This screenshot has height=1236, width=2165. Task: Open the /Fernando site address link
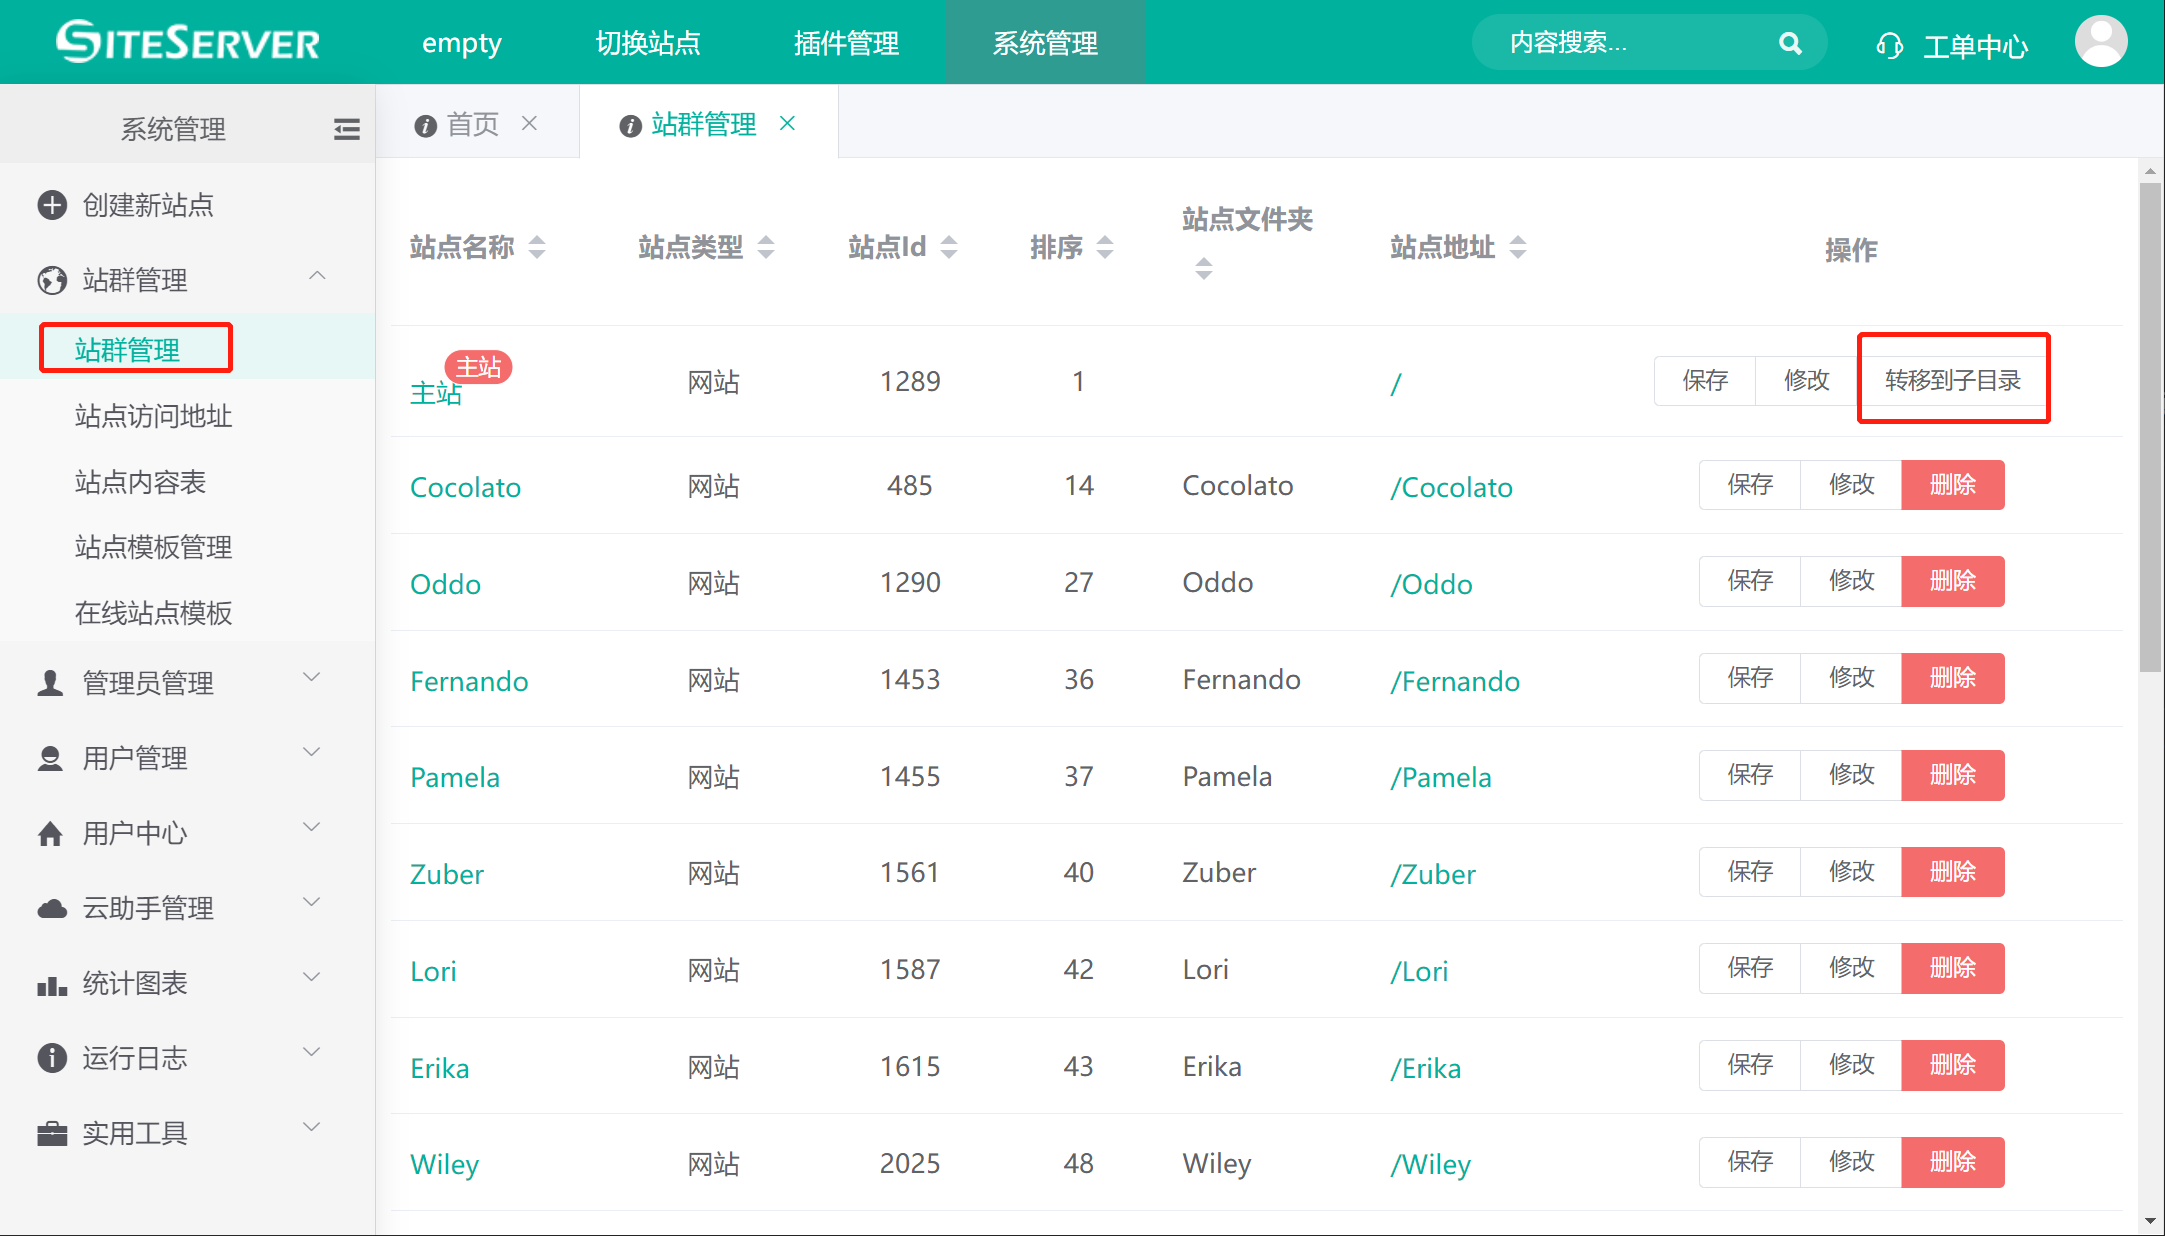[x=1455, y=681]
